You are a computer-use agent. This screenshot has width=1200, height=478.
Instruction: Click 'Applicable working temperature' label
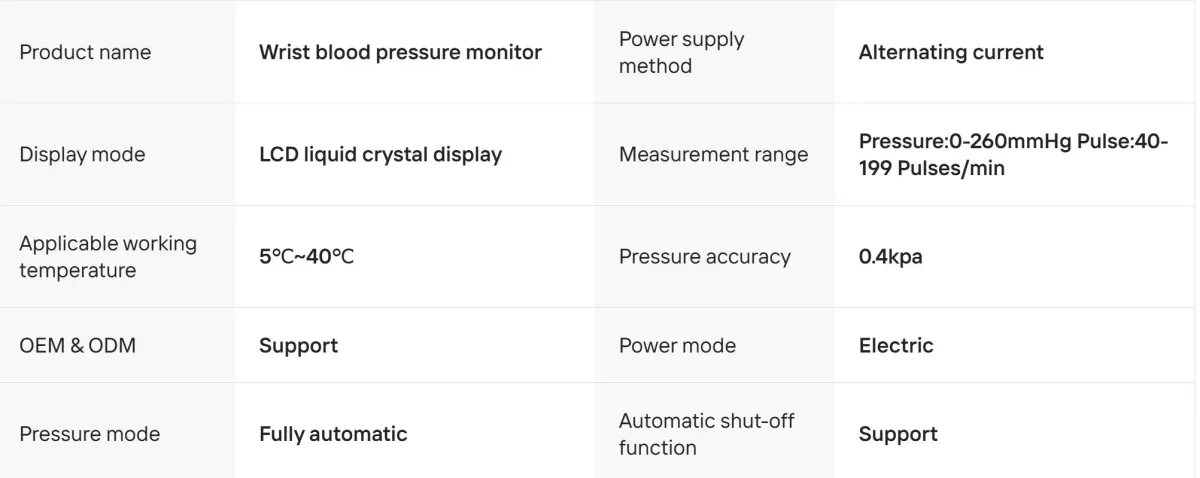(108, 257)
